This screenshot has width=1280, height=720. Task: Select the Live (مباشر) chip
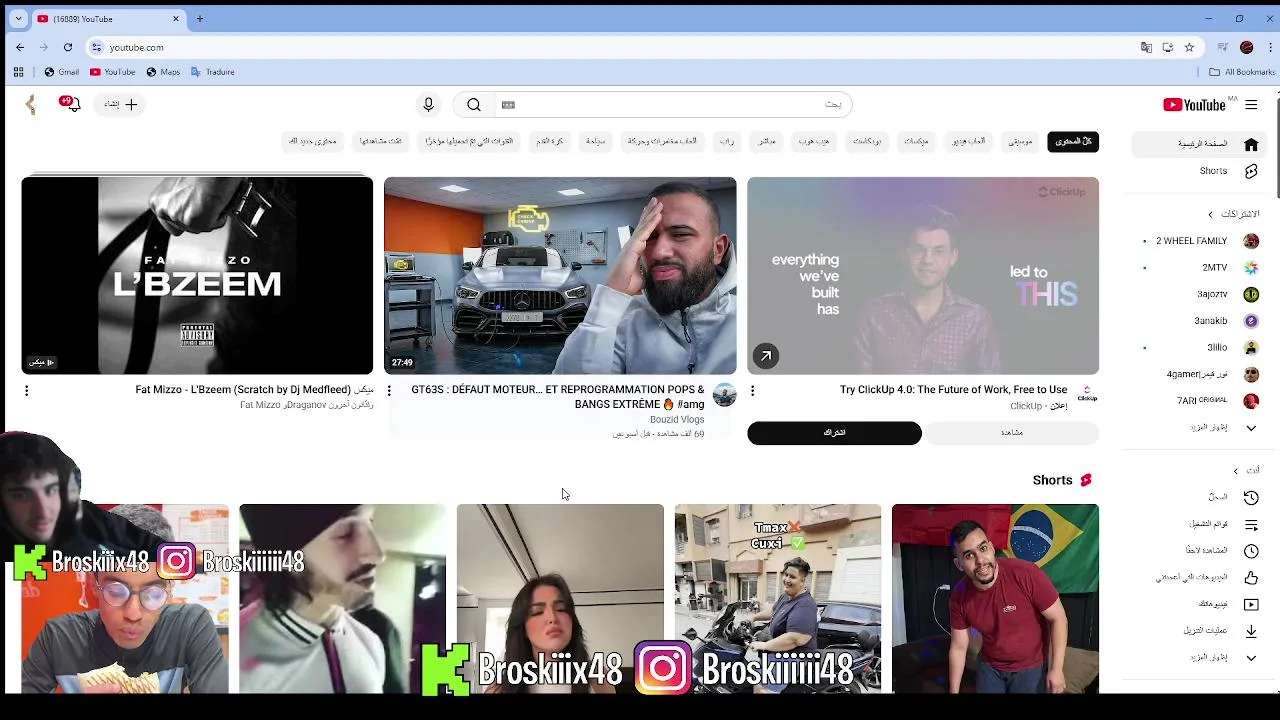767,142
